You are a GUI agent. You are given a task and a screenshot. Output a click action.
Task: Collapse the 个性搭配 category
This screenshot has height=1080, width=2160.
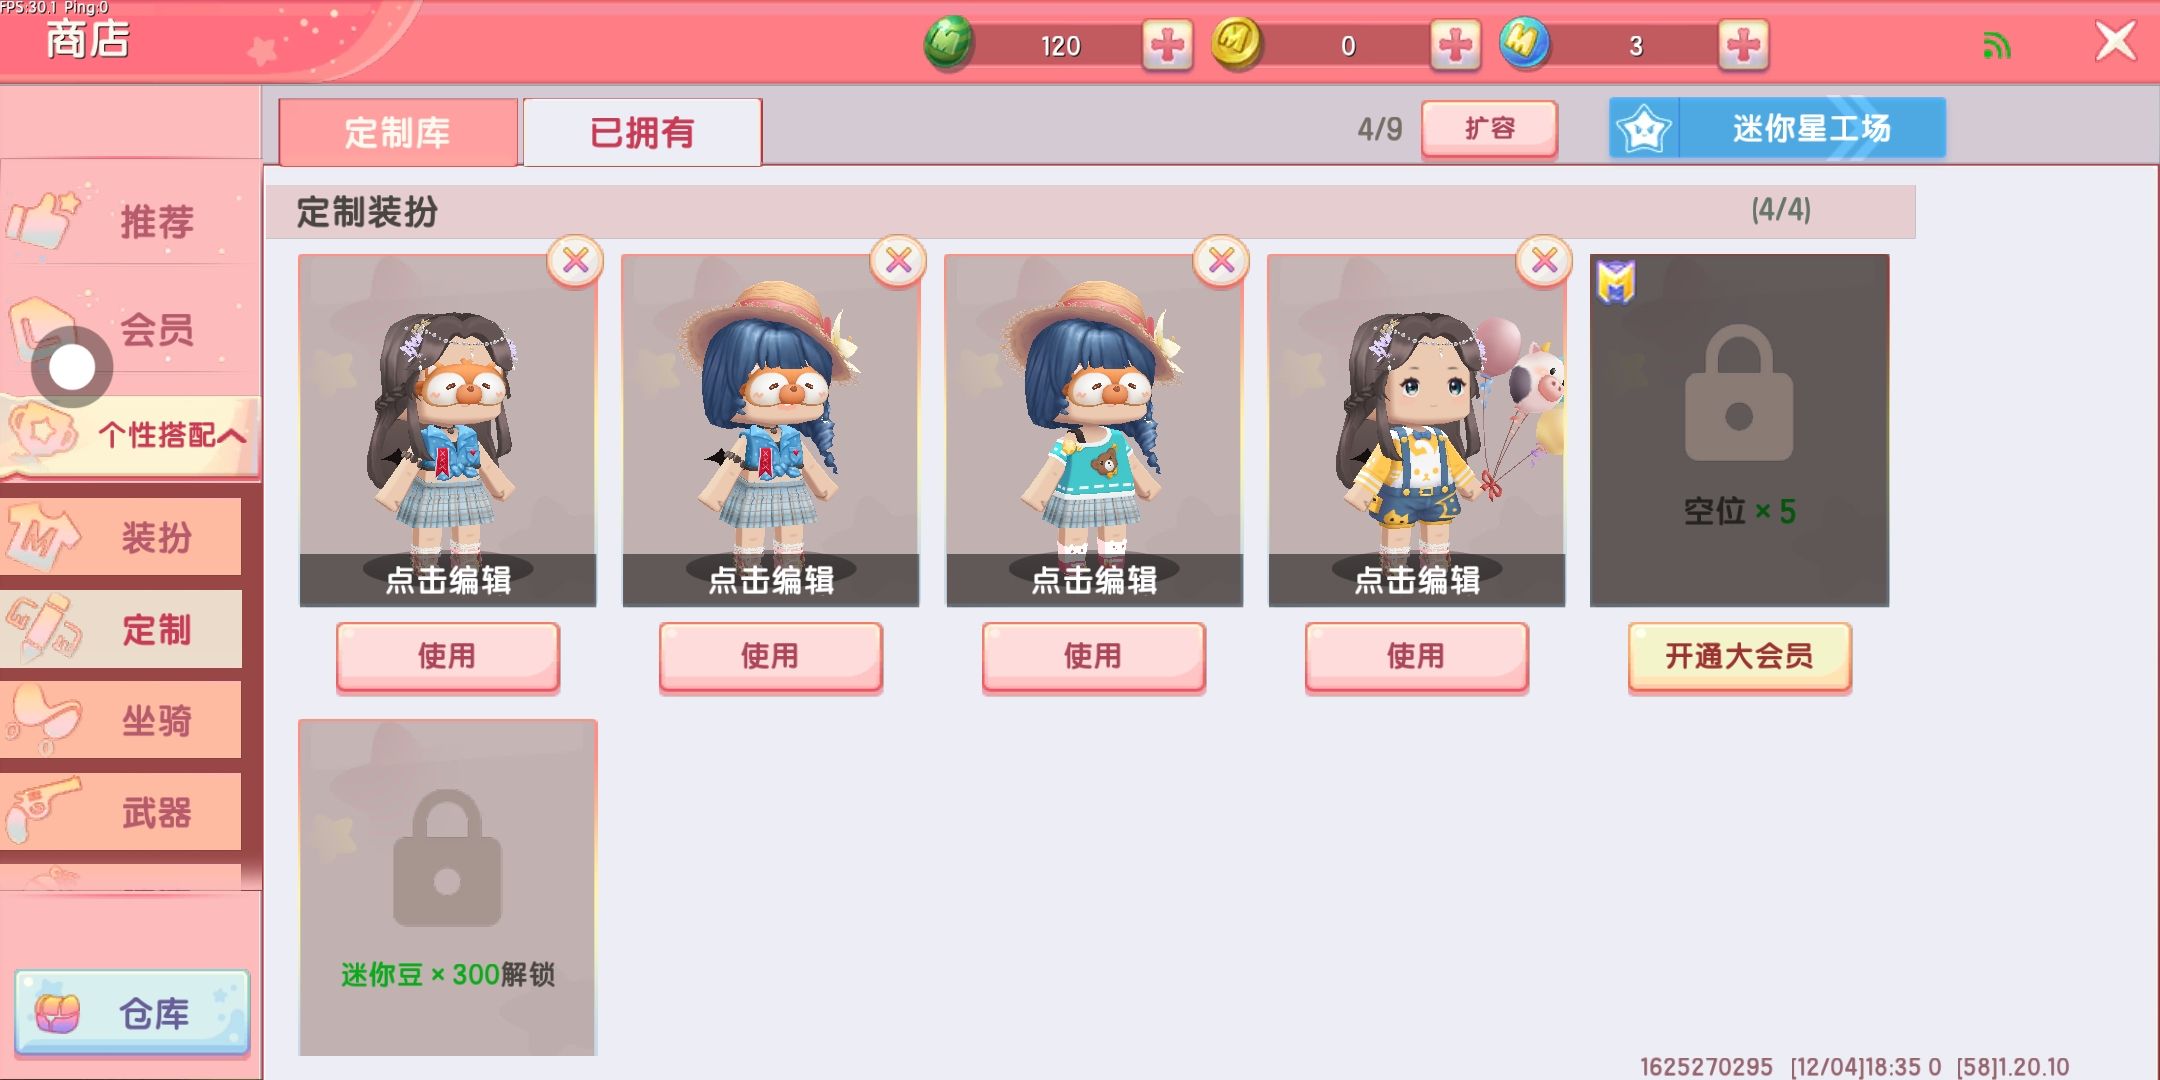click(130, 435)
